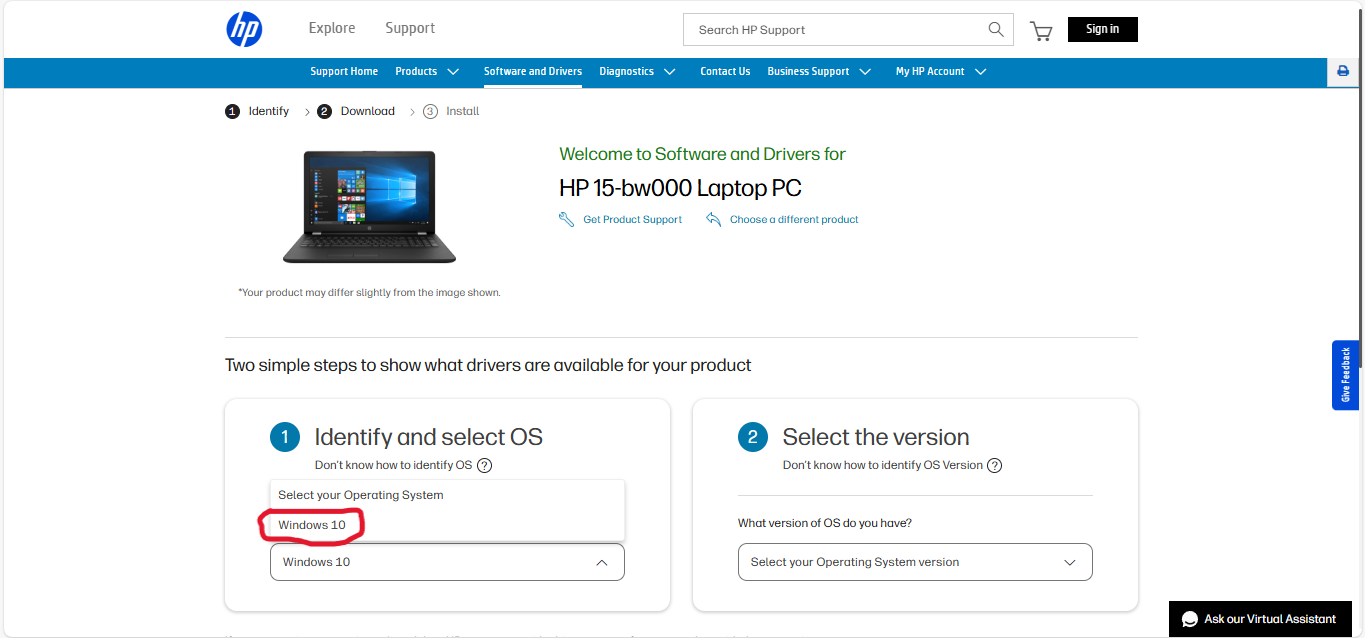
Task: Select the Software and Drivers tab
Action: pos(533,71)
